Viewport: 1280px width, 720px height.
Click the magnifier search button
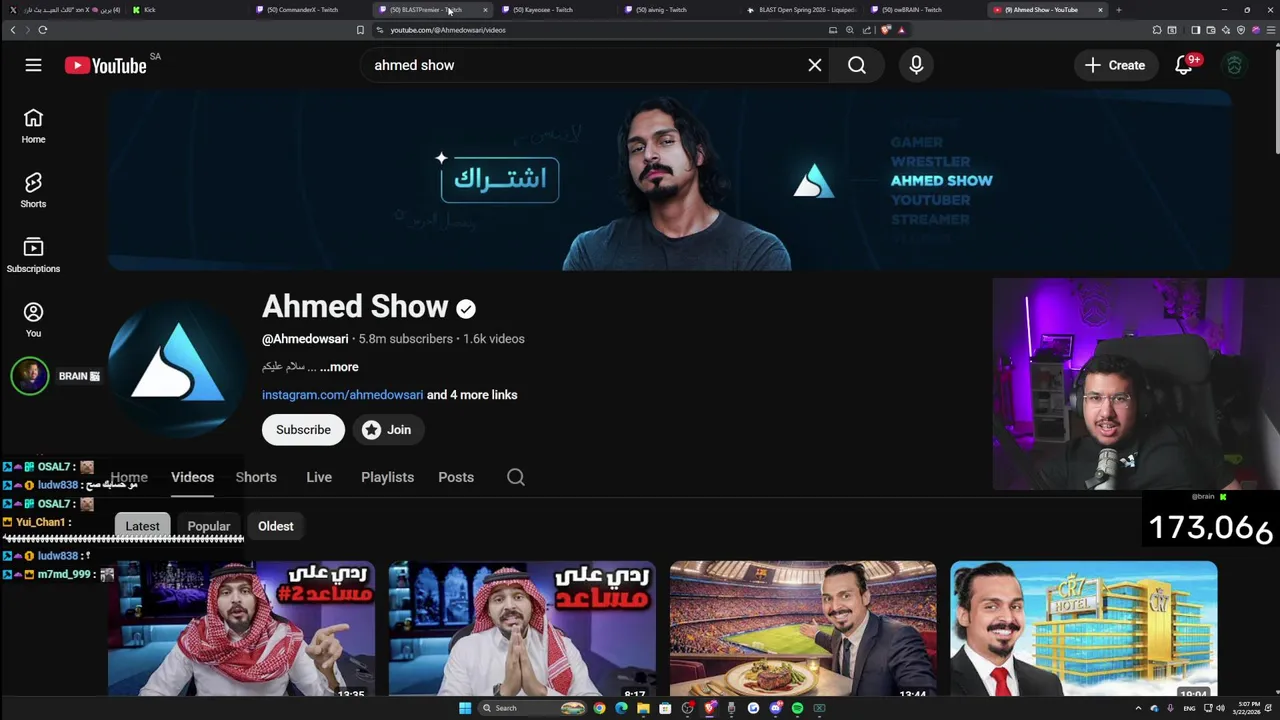[x=857, y=65]
